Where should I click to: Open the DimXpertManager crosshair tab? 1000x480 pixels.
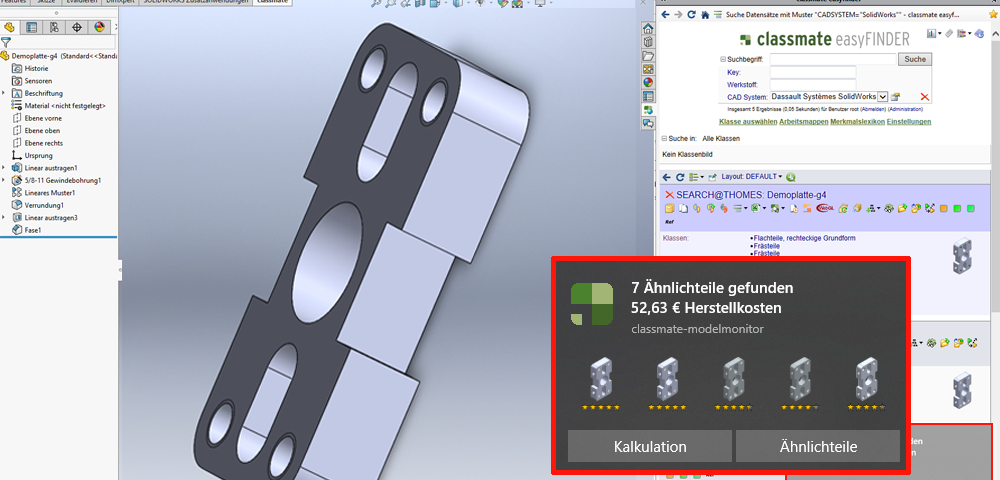77,27
